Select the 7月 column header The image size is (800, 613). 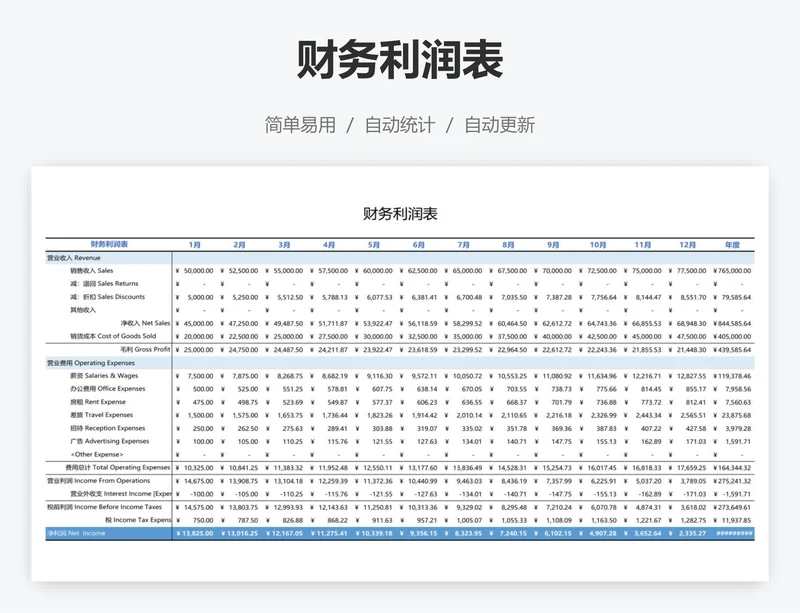(464, 245)
